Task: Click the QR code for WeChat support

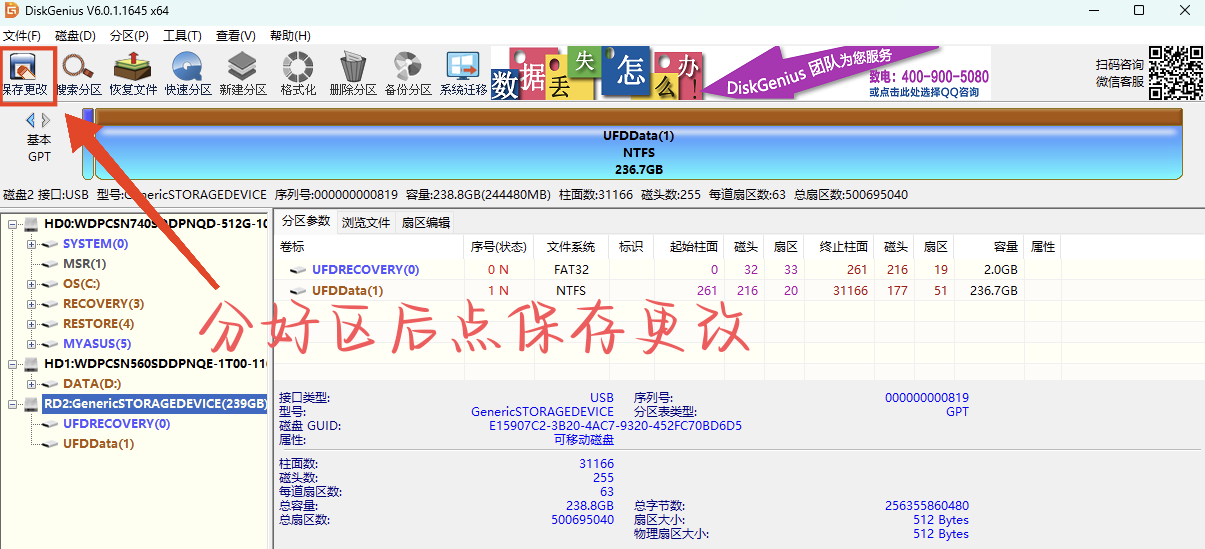Action: pos(1175,73)
